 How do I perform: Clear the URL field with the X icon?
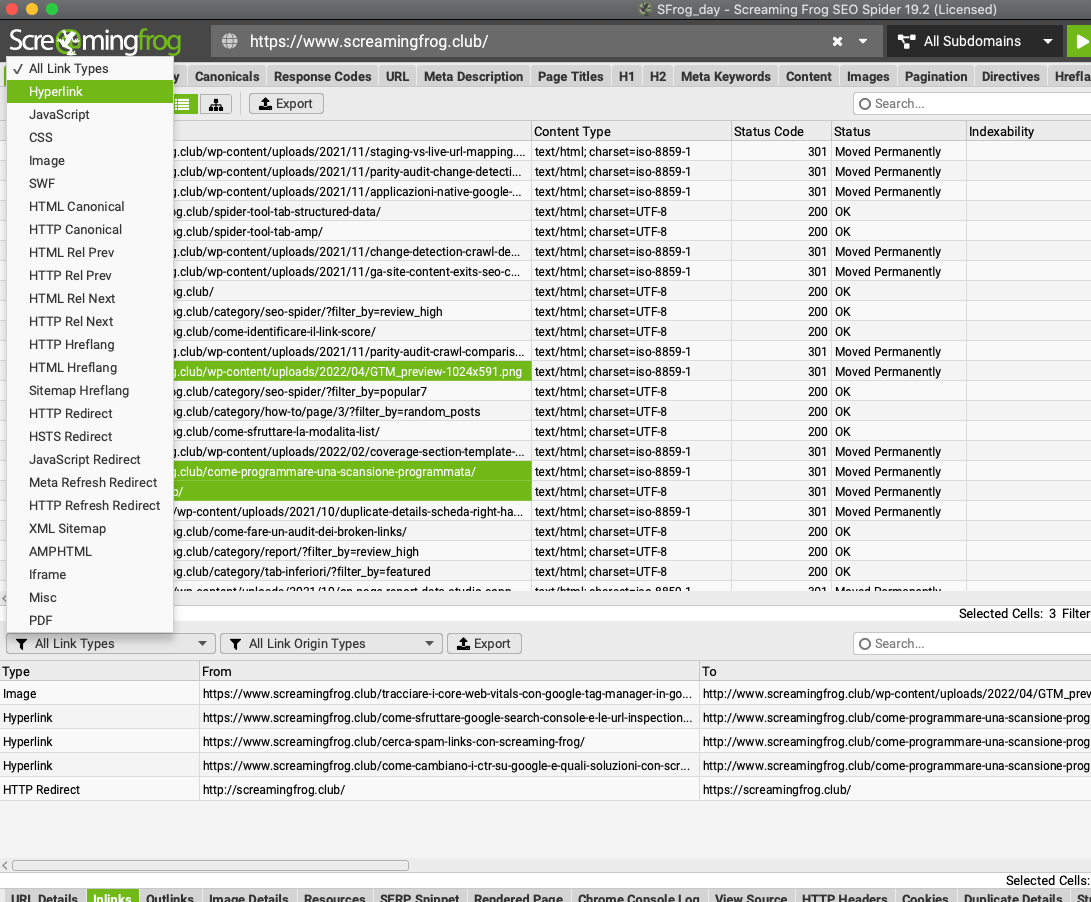coord(837,41)
